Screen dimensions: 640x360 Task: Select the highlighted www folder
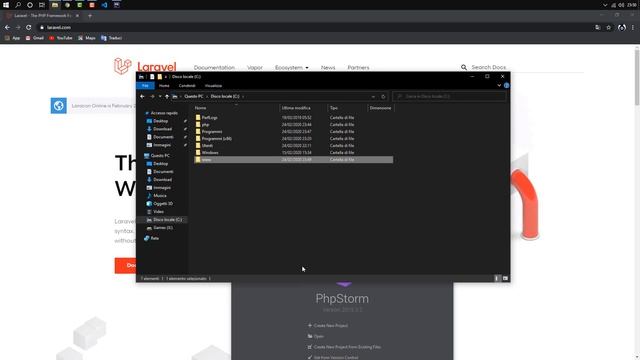pos(293,160)
